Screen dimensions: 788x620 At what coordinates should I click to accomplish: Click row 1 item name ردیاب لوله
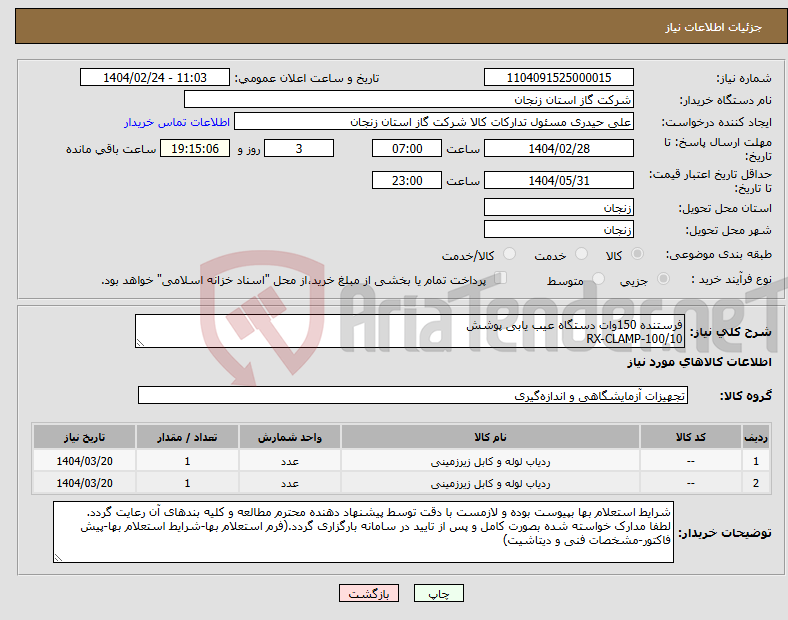[x=490, y=461]
